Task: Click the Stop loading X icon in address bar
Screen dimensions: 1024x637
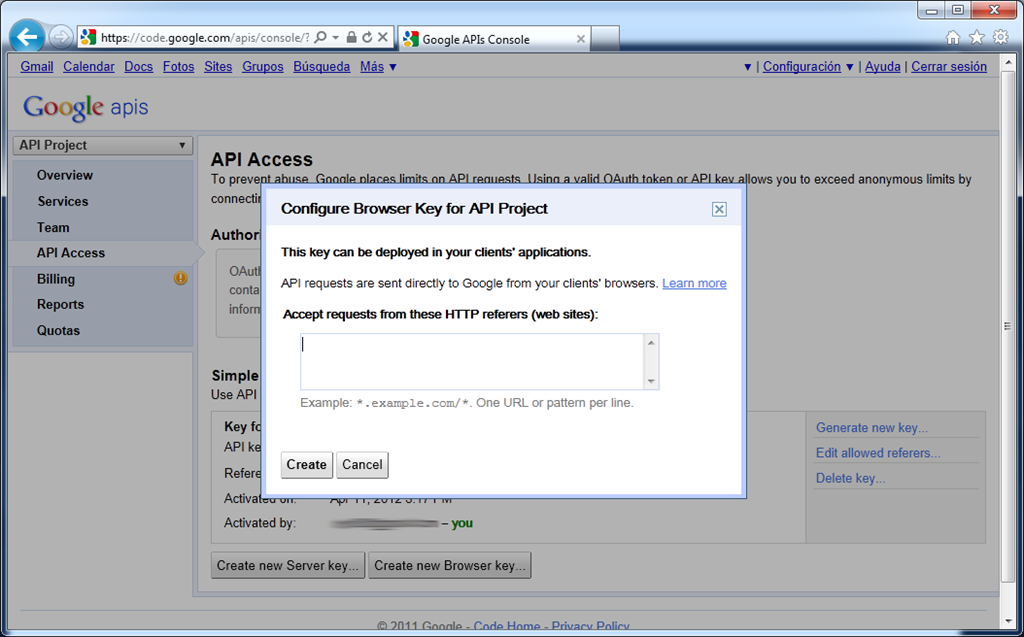Action: [383, 37]
